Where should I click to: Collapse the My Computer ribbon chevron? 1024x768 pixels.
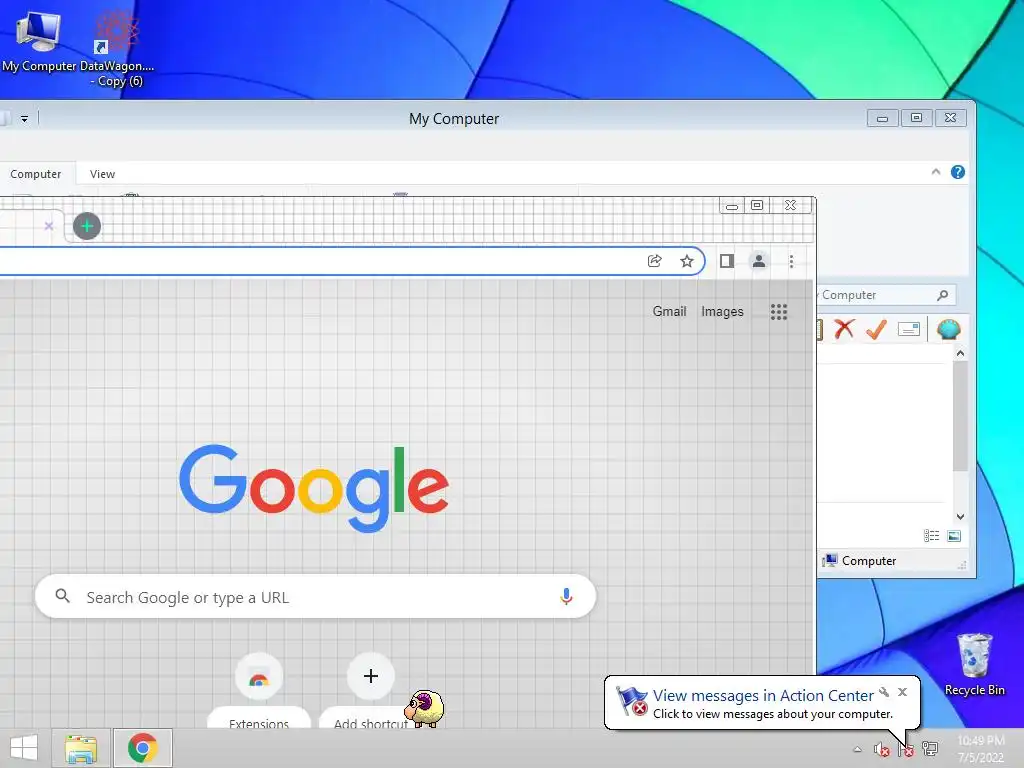pos(936,172)
